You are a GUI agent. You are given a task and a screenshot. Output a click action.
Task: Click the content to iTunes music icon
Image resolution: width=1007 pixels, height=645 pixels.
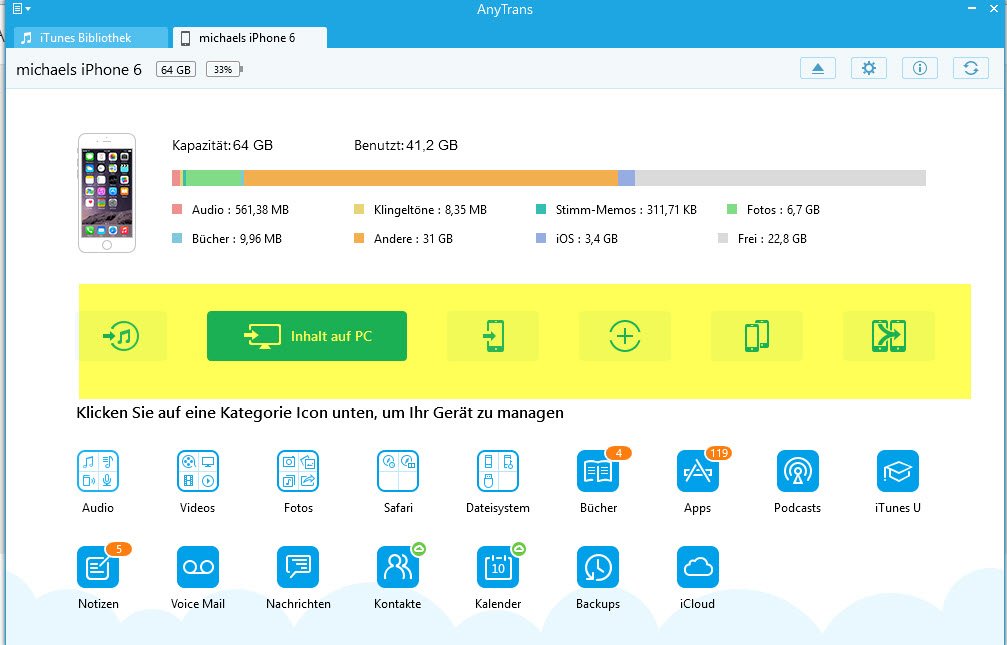click(x=122, y=336)
